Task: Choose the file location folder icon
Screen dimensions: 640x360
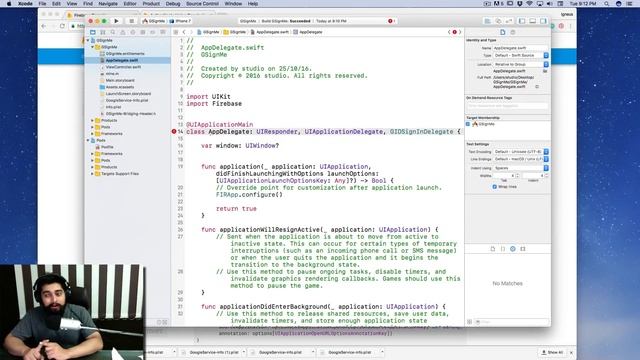Action: (x=545, y=71)
